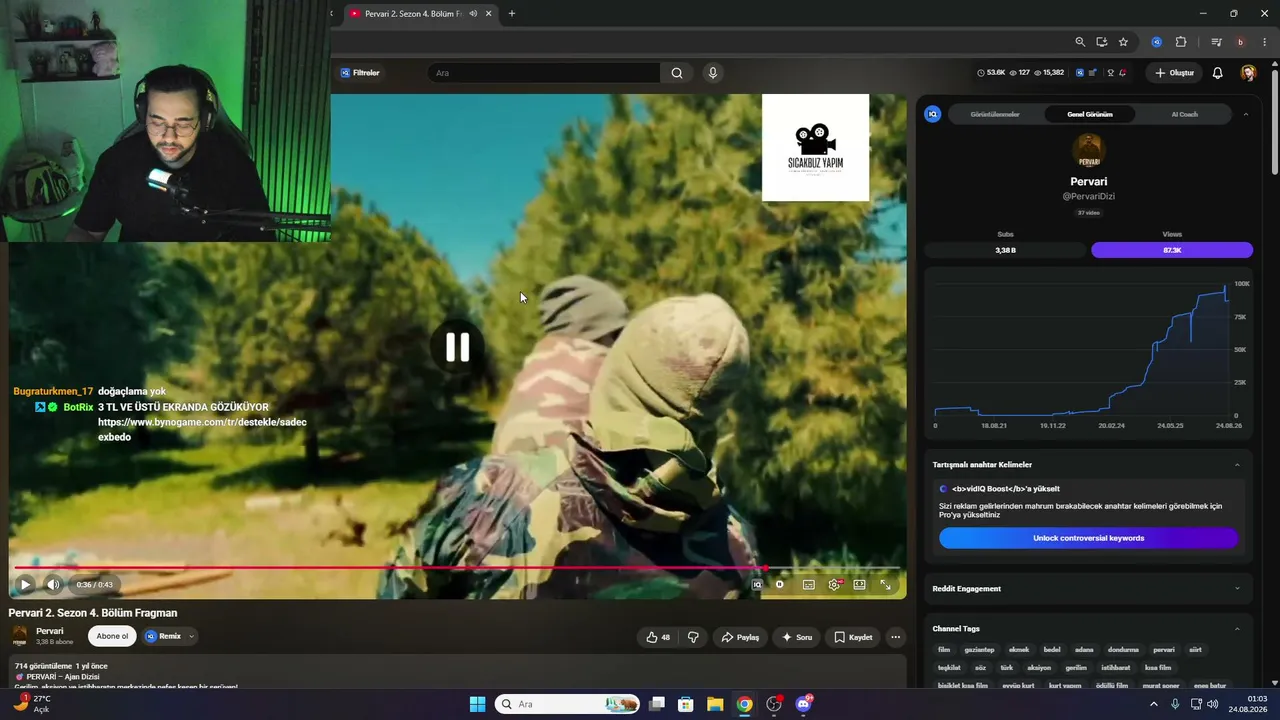
Task: Start voice search with microphone icon
Action: (x=712, y=73)
